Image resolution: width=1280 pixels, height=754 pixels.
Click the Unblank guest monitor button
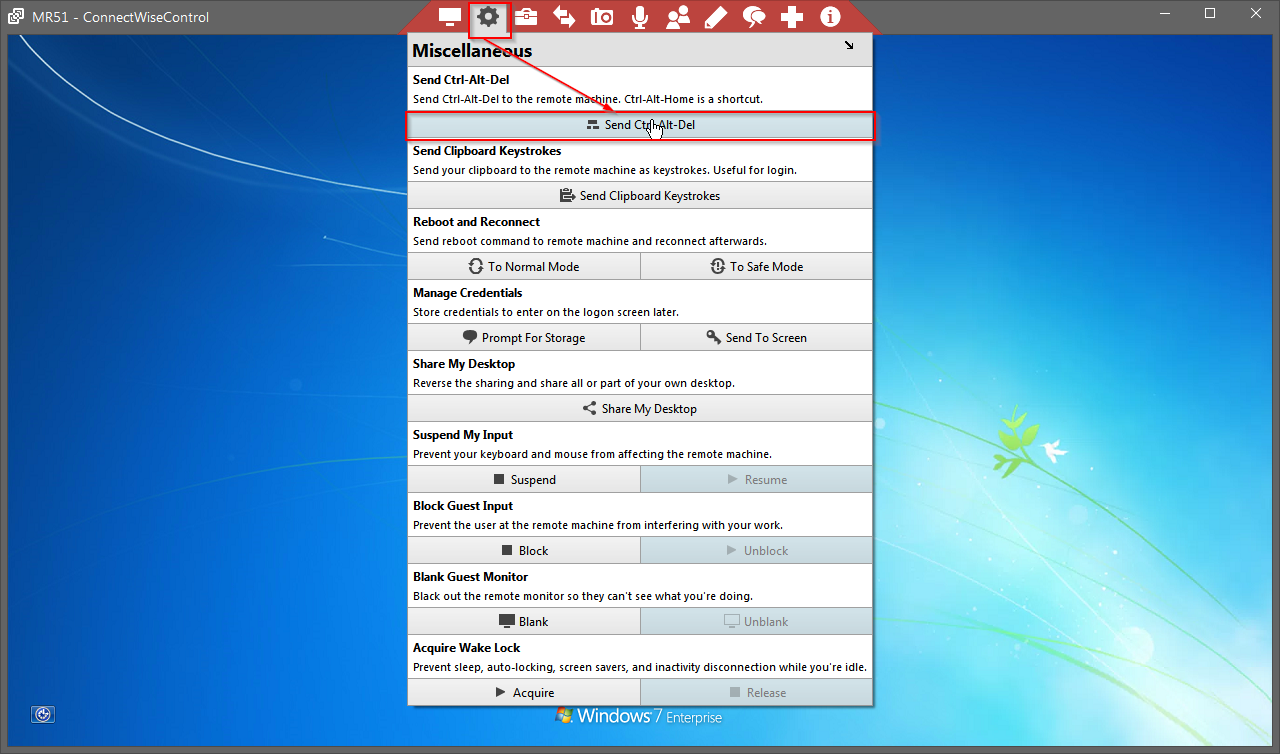pos(757,622)
